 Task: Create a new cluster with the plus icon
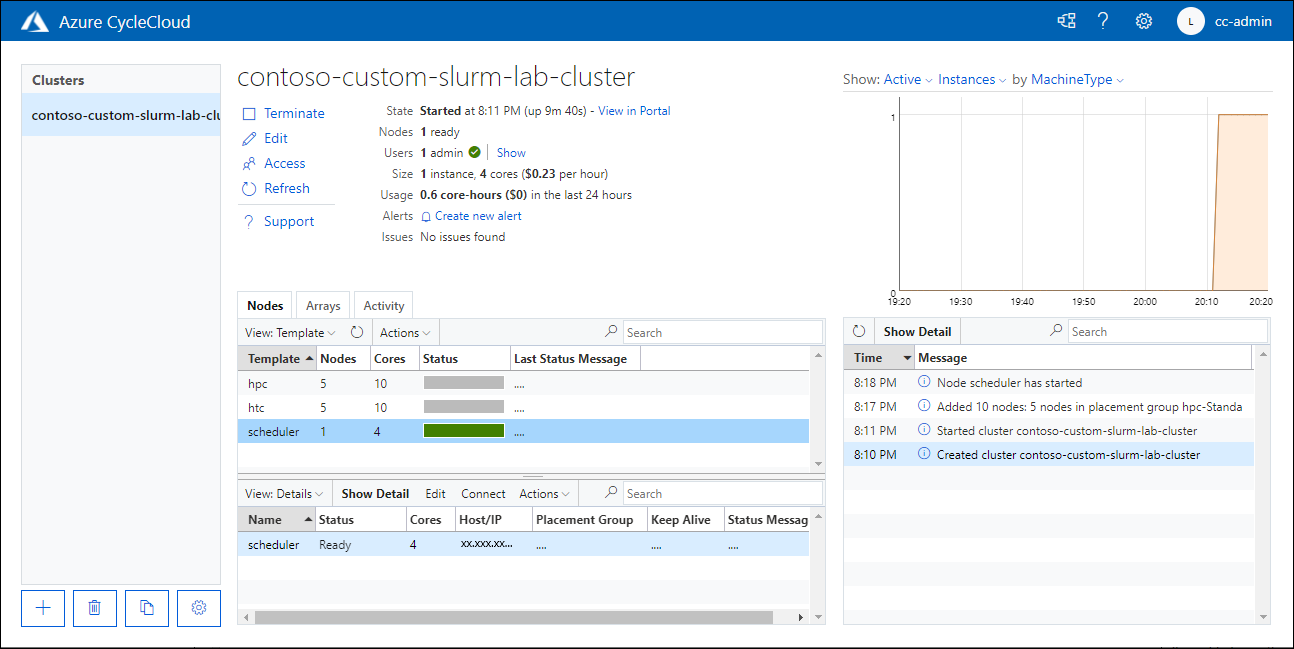pyautogui.click(x=42, y=608)
